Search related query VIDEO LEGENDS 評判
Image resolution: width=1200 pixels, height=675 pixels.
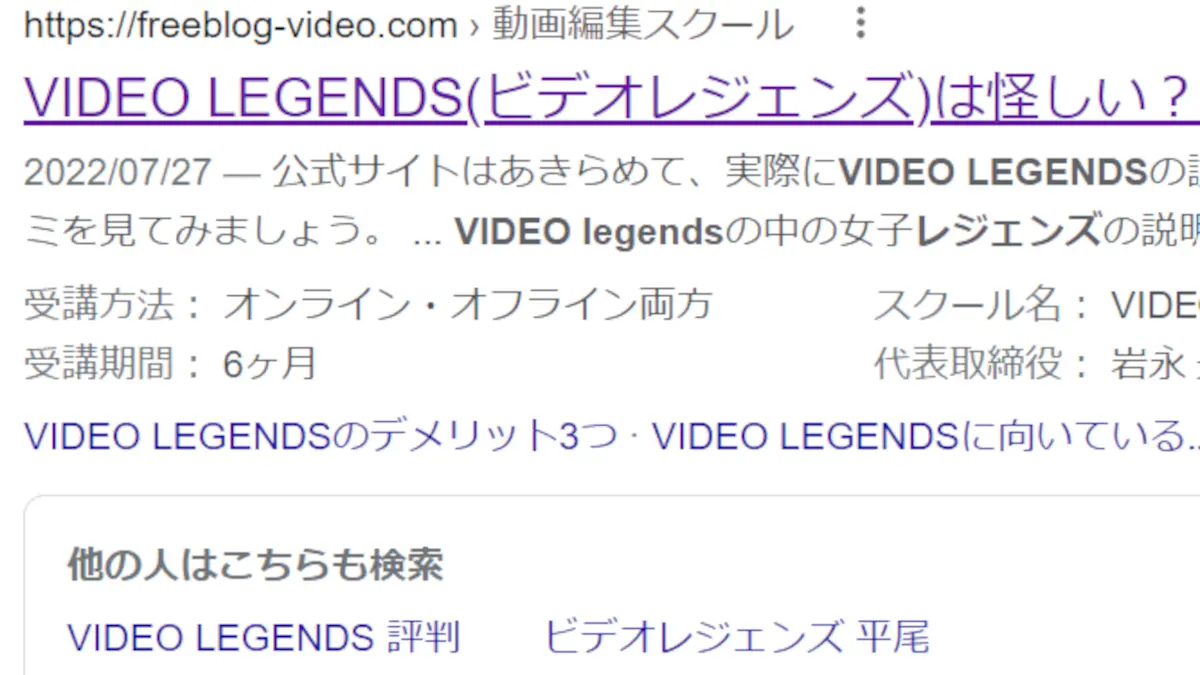coord(264,636)
